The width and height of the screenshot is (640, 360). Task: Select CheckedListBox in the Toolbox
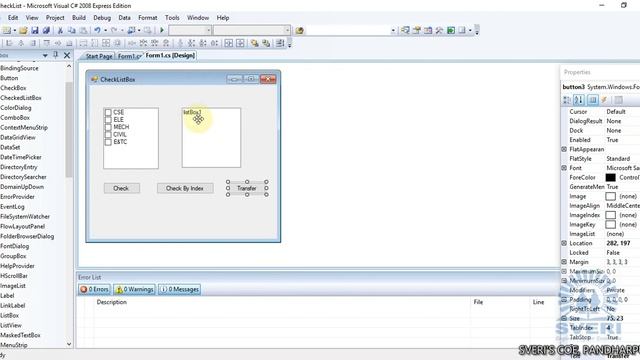click(21, 98)
